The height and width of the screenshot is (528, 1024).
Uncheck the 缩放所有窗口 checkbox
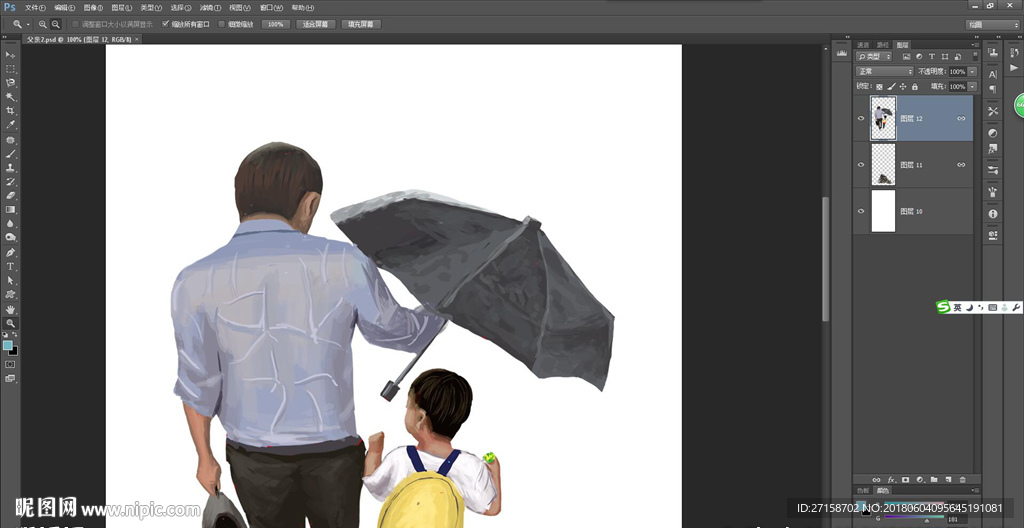click(166, 24)
